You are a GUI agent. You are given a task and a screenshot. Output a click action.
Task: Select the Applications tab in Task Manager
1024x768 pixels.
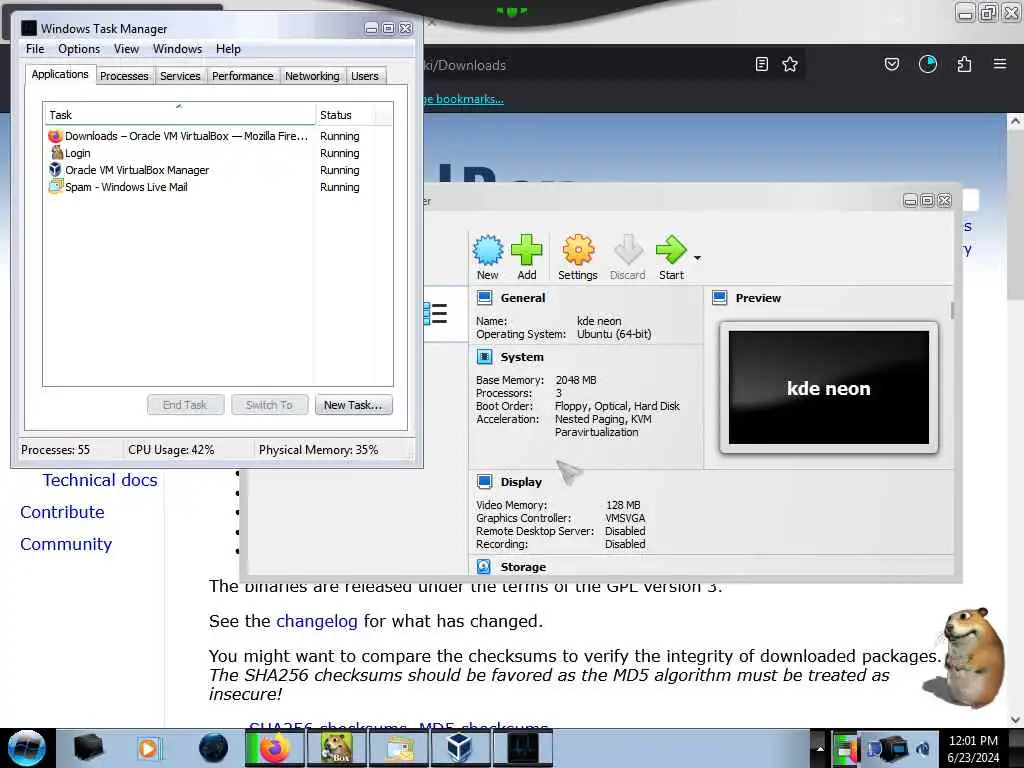(60, 74)
